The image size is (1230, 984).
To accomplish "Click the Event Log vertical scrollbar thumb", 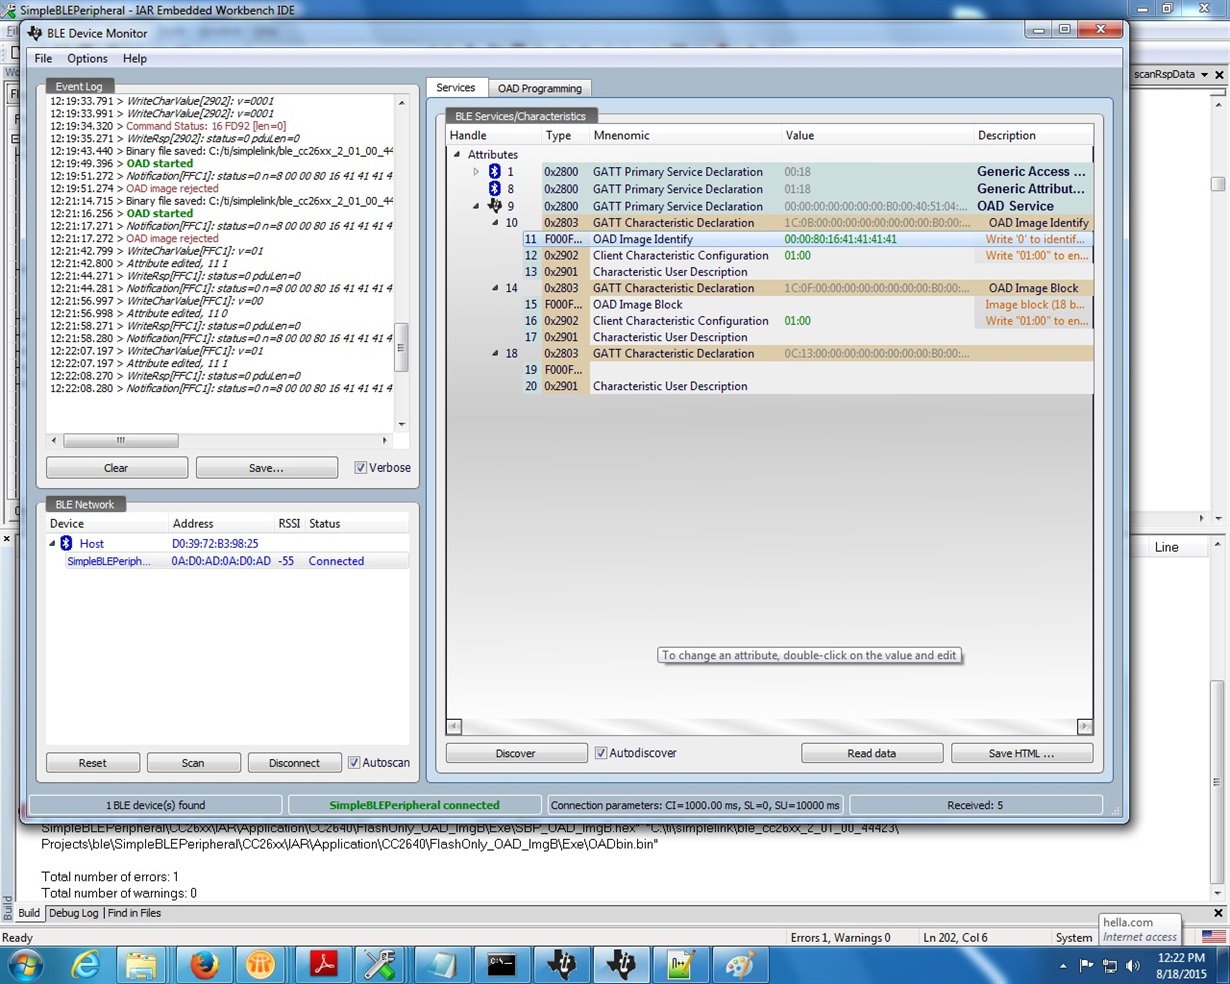I will coord(401,348).
